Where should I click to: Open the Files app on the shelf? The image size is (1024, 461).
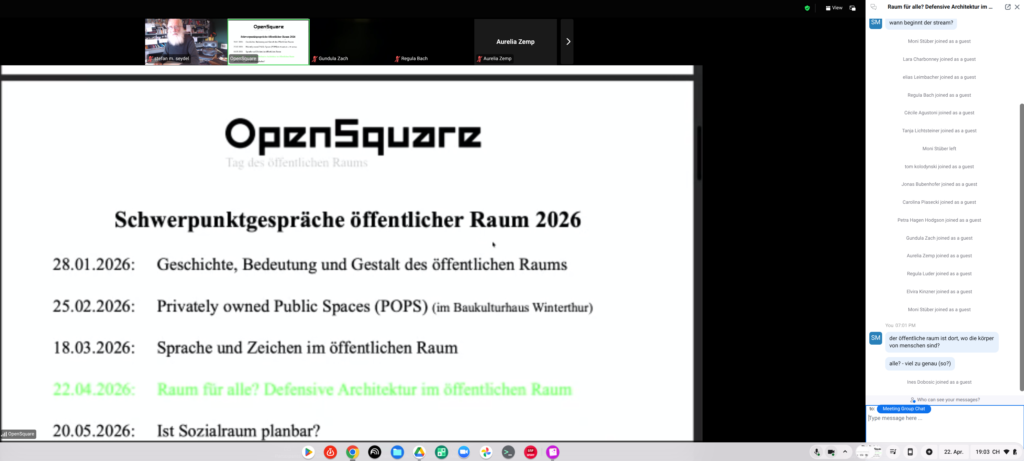pyautogui.click(x=397, y=452)
